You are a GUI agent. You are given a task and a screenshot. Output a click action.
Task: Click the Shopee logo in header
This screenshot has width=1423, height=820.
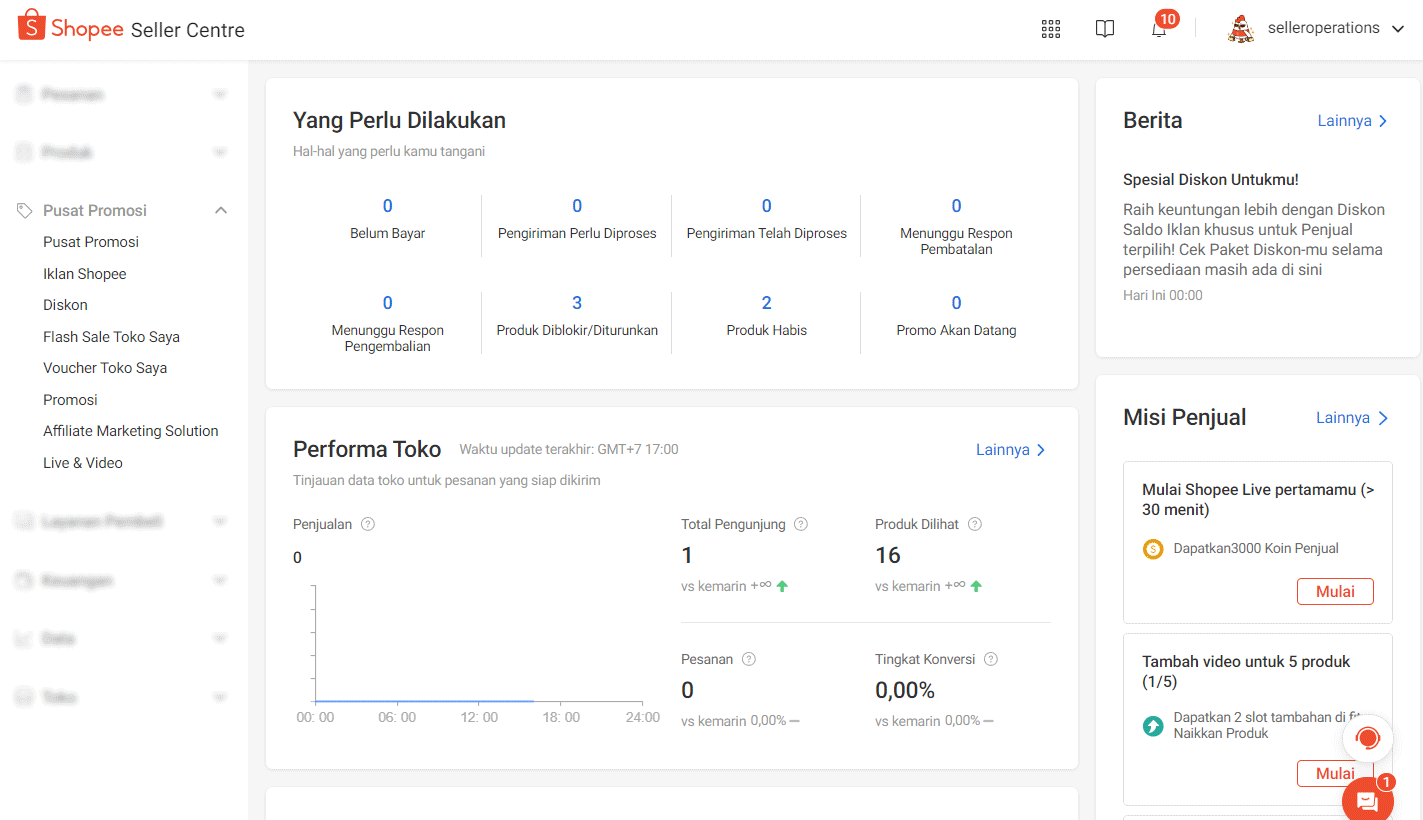(70, 28)
